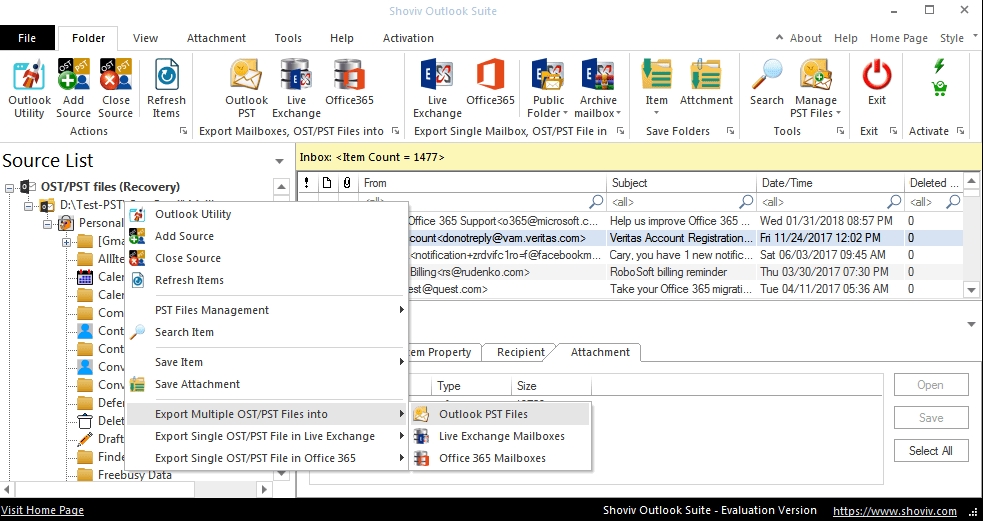Open Manage PST Files tool
The image size is (983, 521).
(x=816, y=89)
